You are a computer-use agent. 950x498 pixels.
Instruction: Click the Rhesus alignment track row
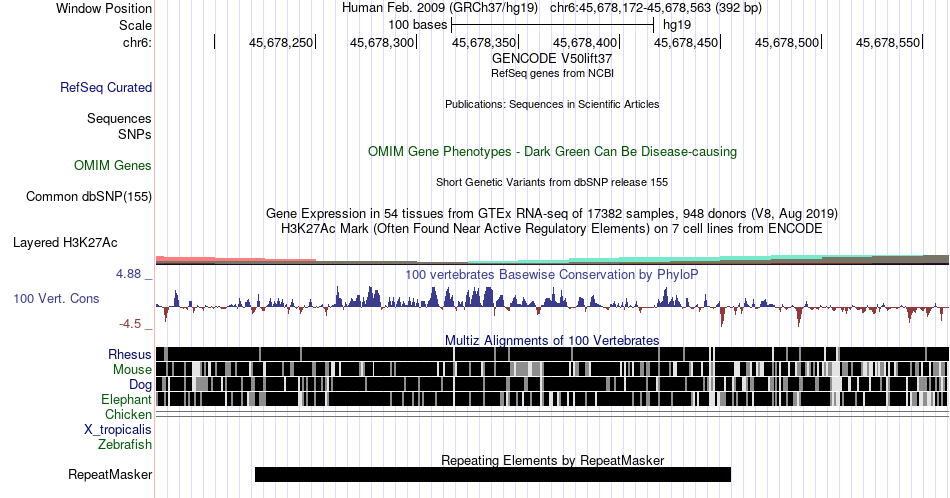(x=552, y=354)
